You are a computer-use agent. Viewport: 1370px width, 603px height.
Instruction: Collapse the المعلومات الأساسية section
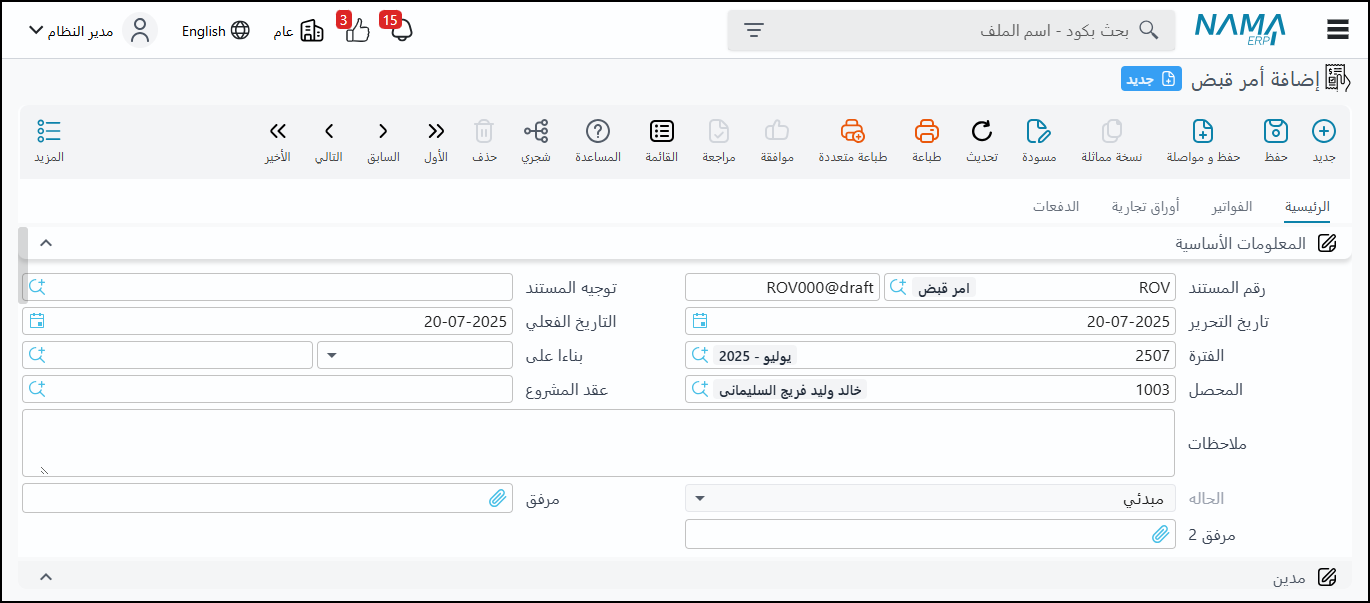point(45,243)
